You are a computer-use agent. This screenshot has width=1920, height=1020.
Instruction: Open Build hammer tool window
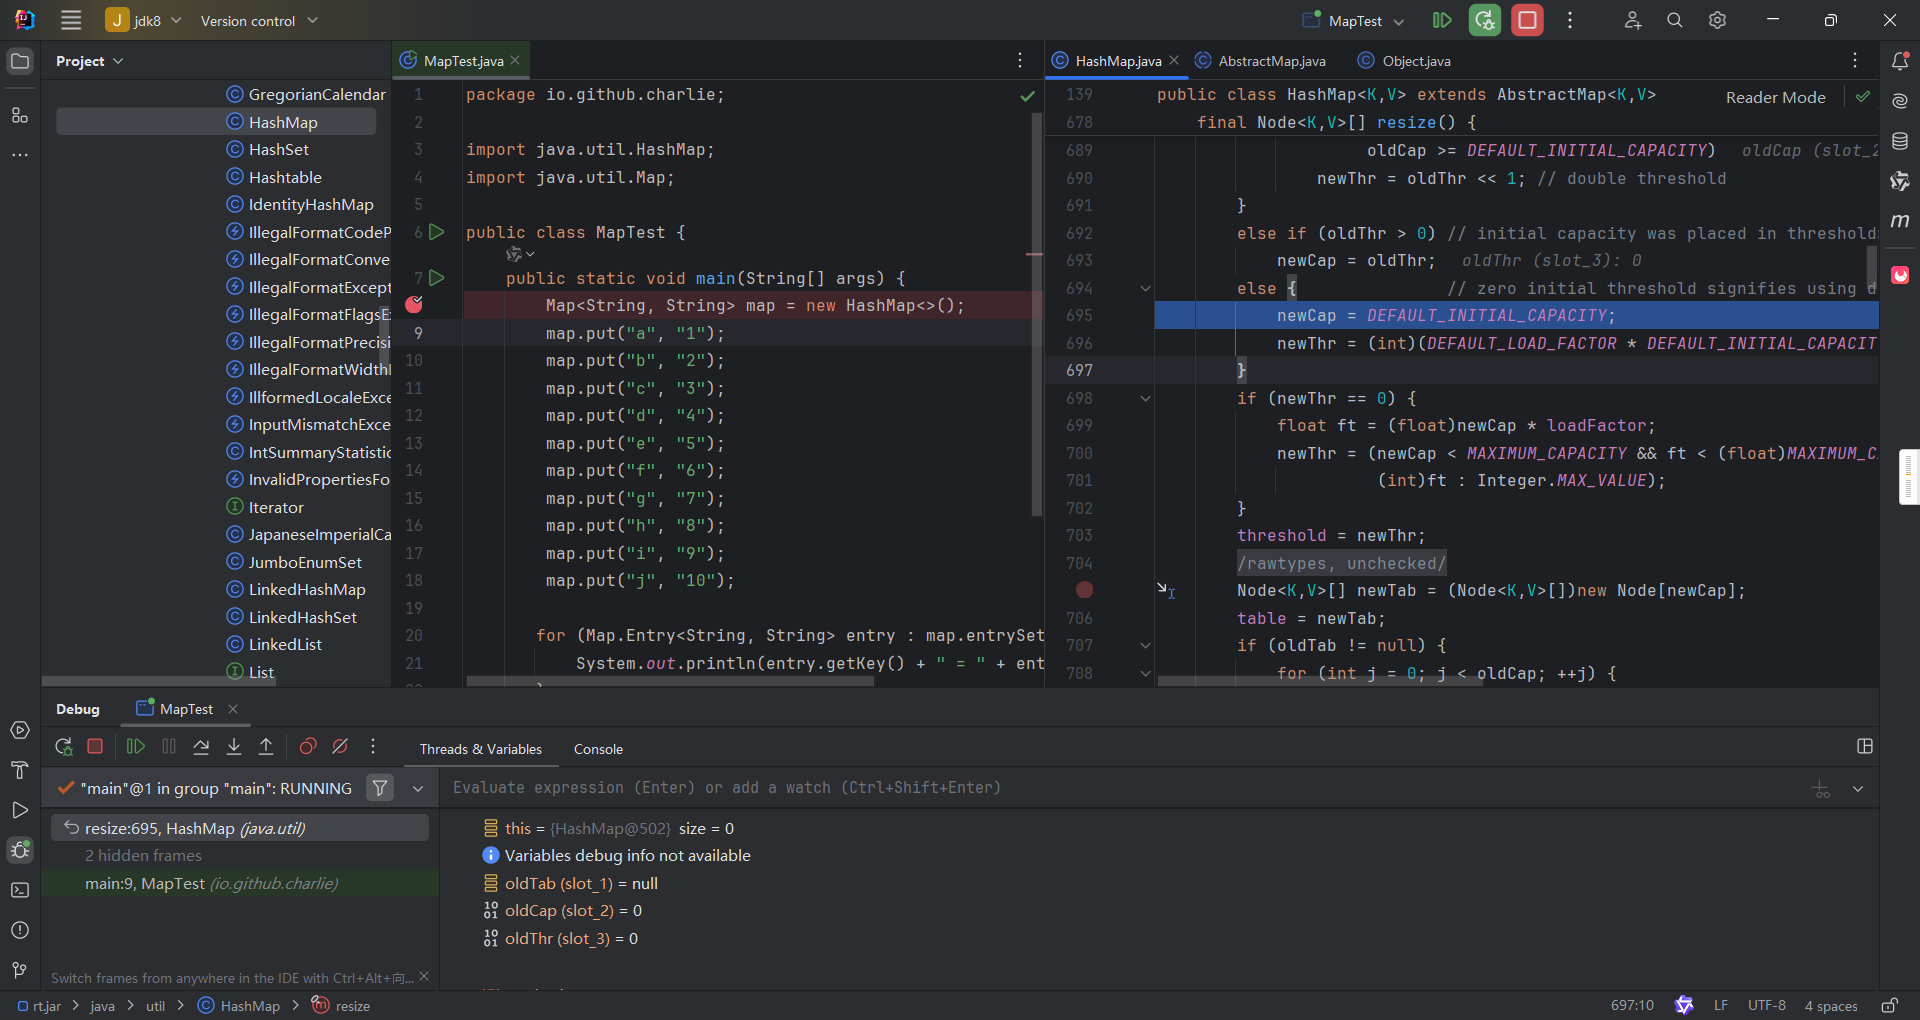(20, 770)
